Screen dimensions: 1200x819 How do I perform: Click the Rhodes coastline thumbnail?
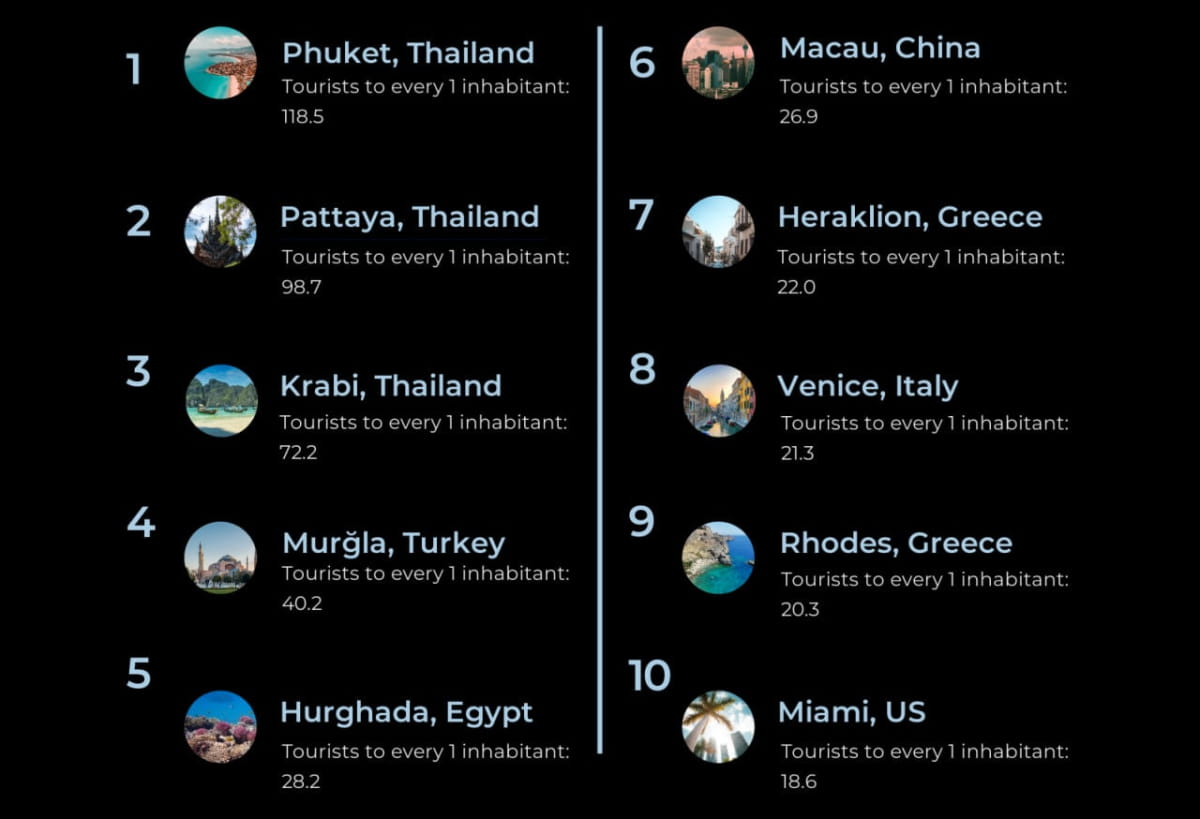click(x=718, y=558)
